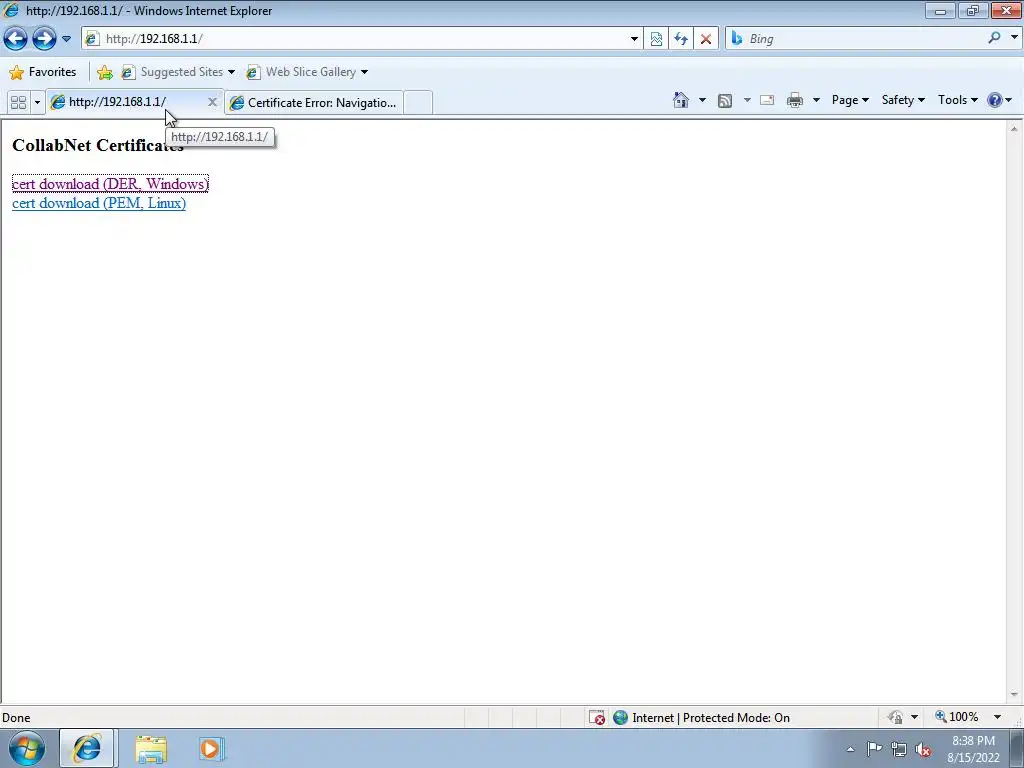Open the Favorites star button
This screenshot has height=768, width=1024.
[43, 72]
